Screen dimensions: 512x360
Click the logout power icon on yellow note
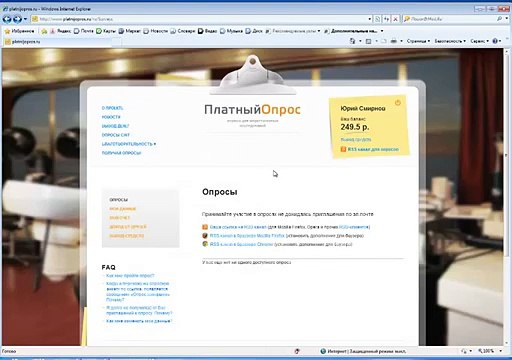coord(397,103)
